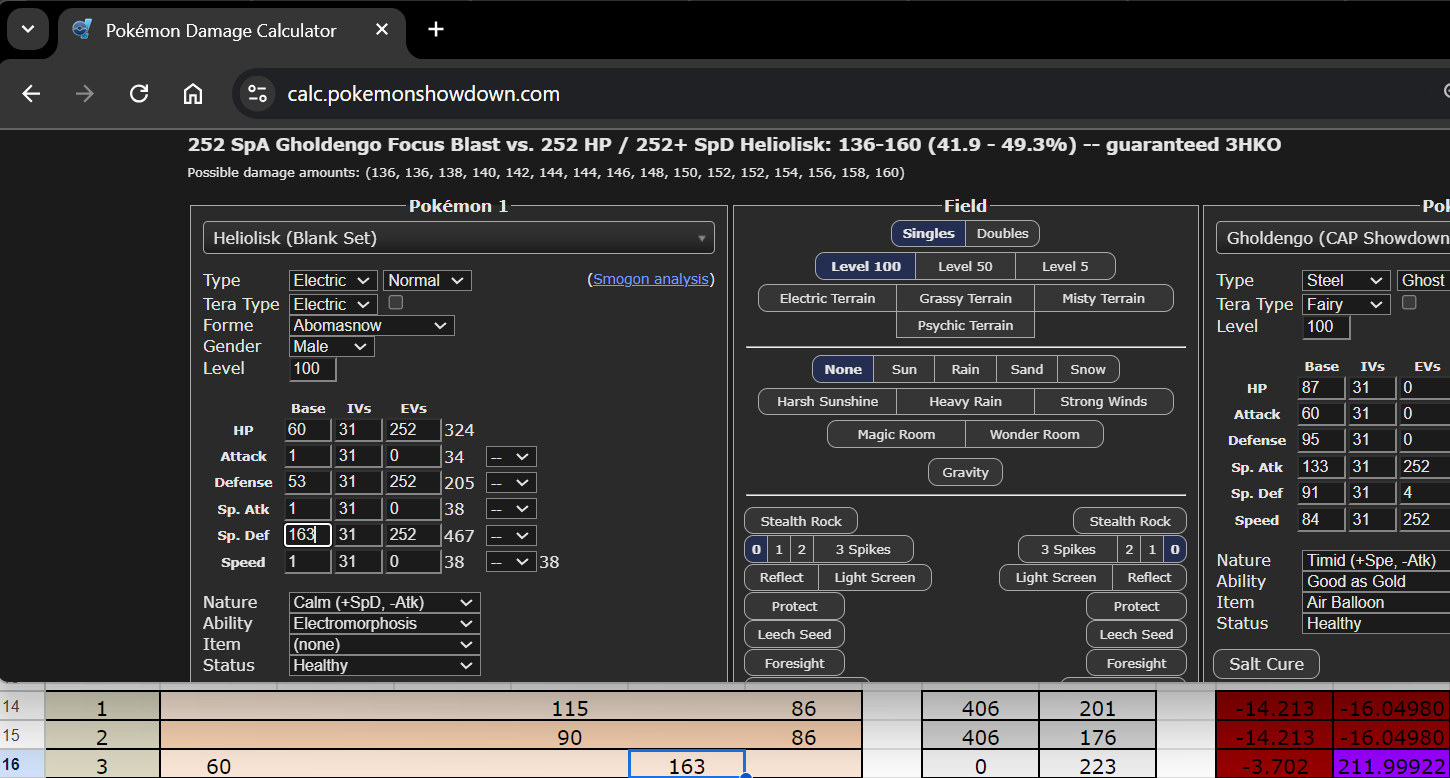Screen dimensions: 1450x778
Task: Select Sand weather
Action: pyautogui.click(x=1027, y=369)
